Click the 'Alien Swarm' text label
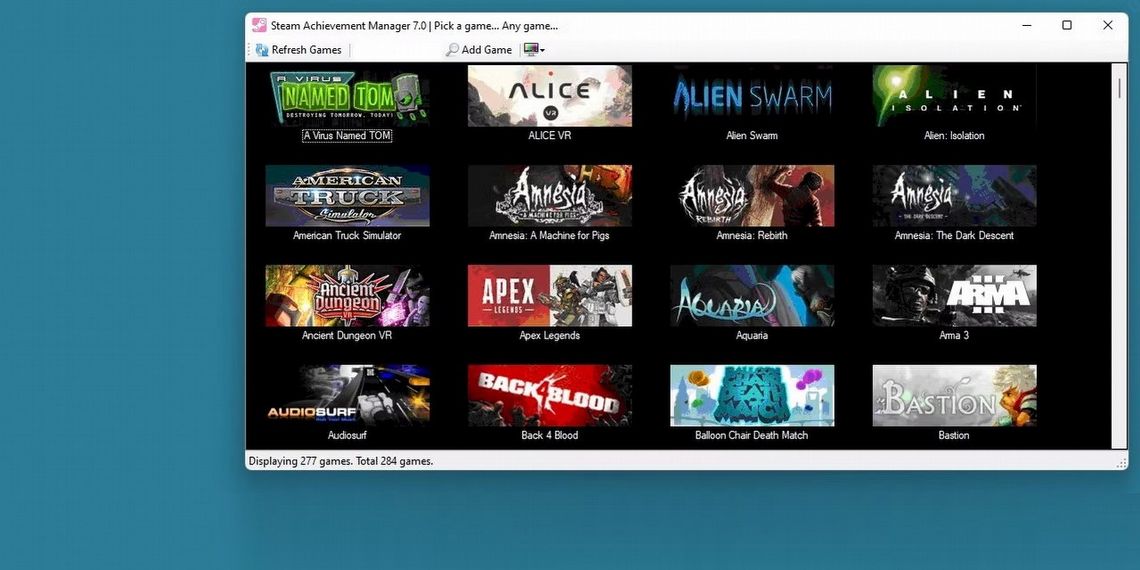Viewport: 1140px width, 570px height. [x=752, y=135]
